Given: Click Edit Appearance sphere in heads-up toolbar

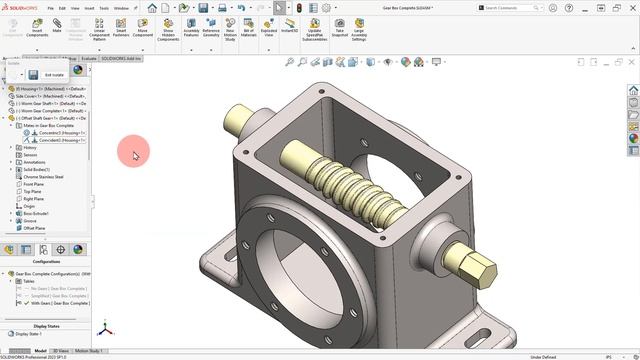Looking at the screenshot, I should pyautogui.click(x=405, y=62).
